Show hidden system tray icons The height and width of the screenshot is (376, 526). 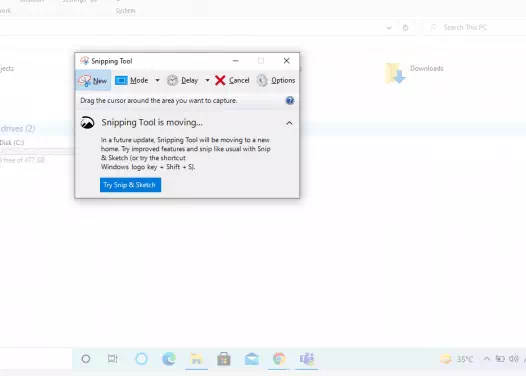click(487, 359)
